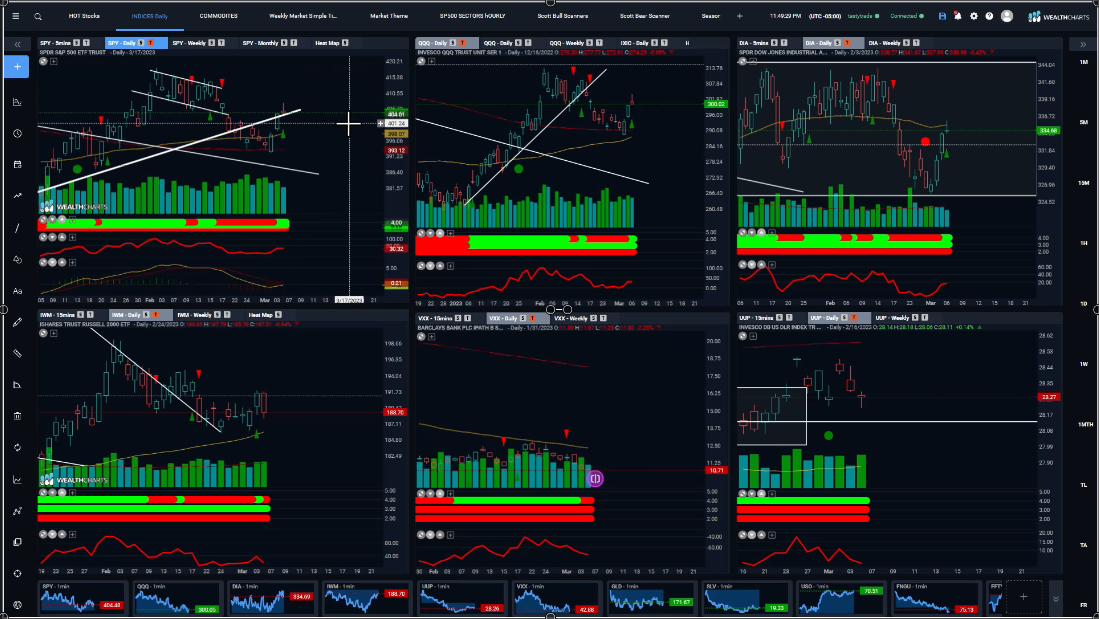
Task: Open the calendar icon in left toolbar
Action: tap(17, 164)
